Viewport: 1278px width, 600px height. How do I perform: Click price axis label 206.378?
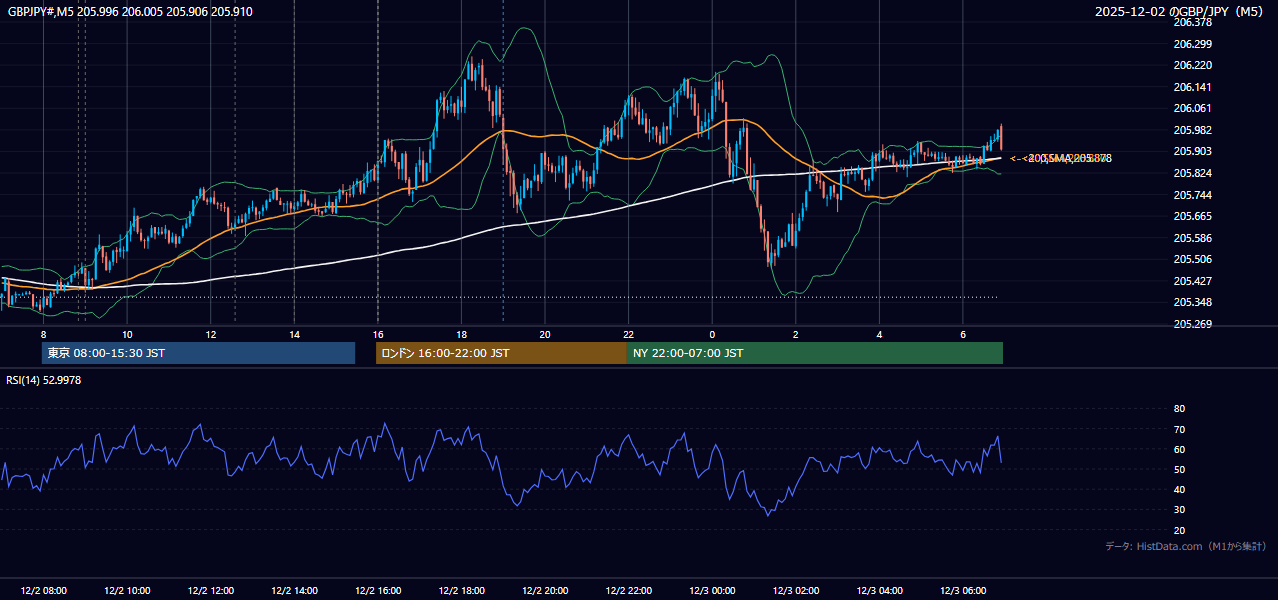[1192, 22]
